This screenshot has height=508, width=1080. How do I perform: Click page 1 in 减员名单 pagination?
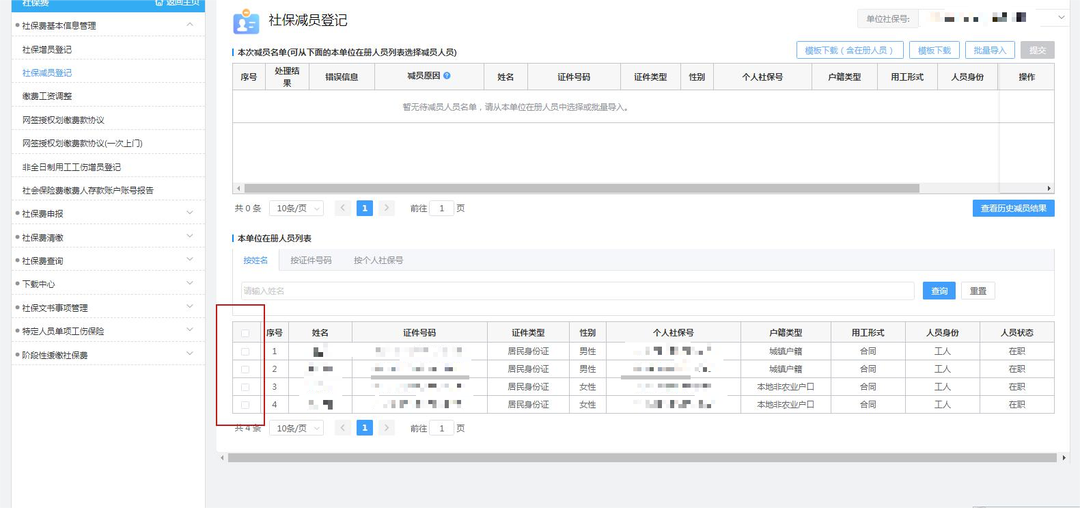[364, 208]
